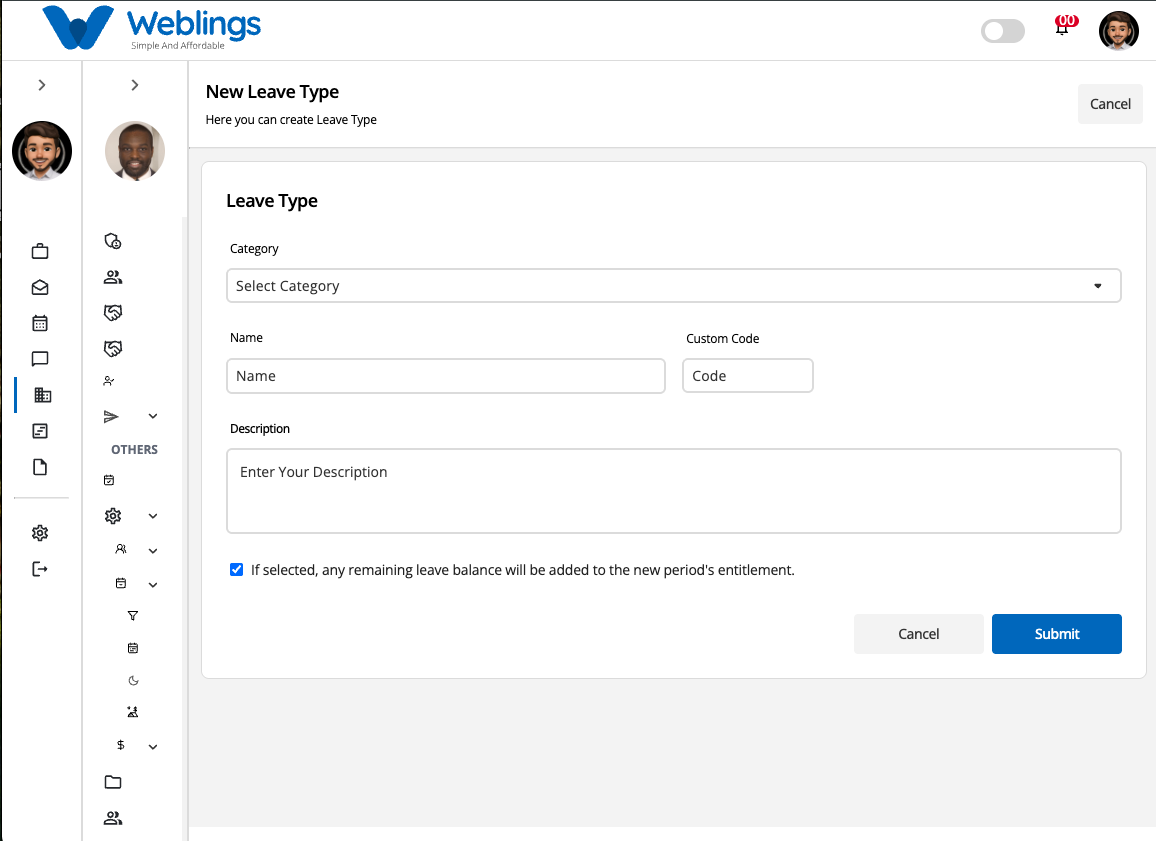Collapse the chevron beside the small calendar icon

click(153, 584)
